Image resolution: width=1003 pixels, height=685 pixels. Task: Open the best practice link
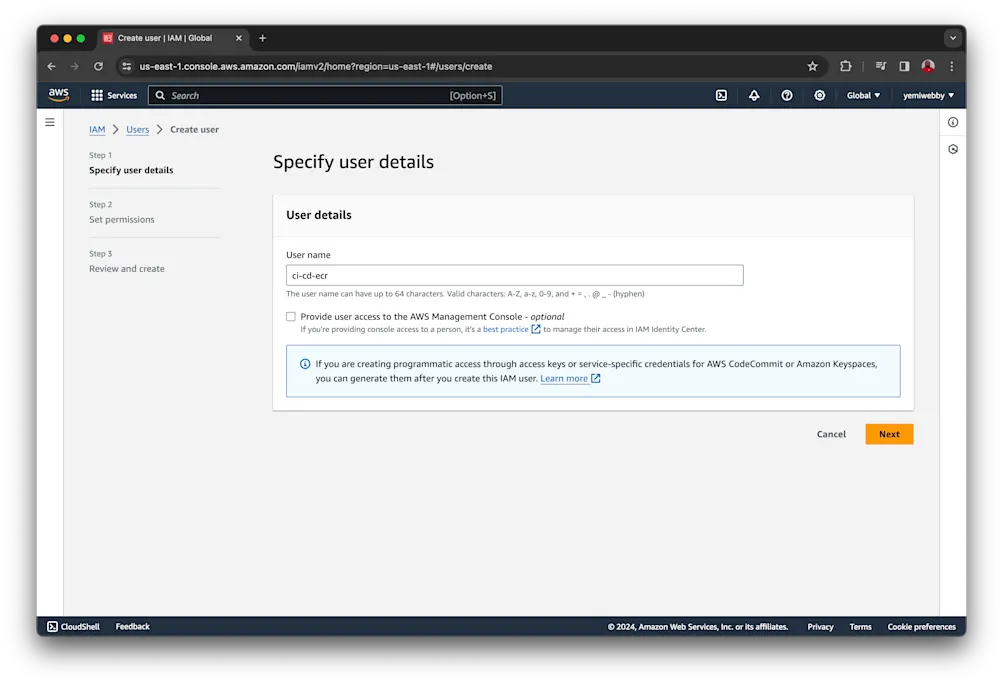coord(505,329)
